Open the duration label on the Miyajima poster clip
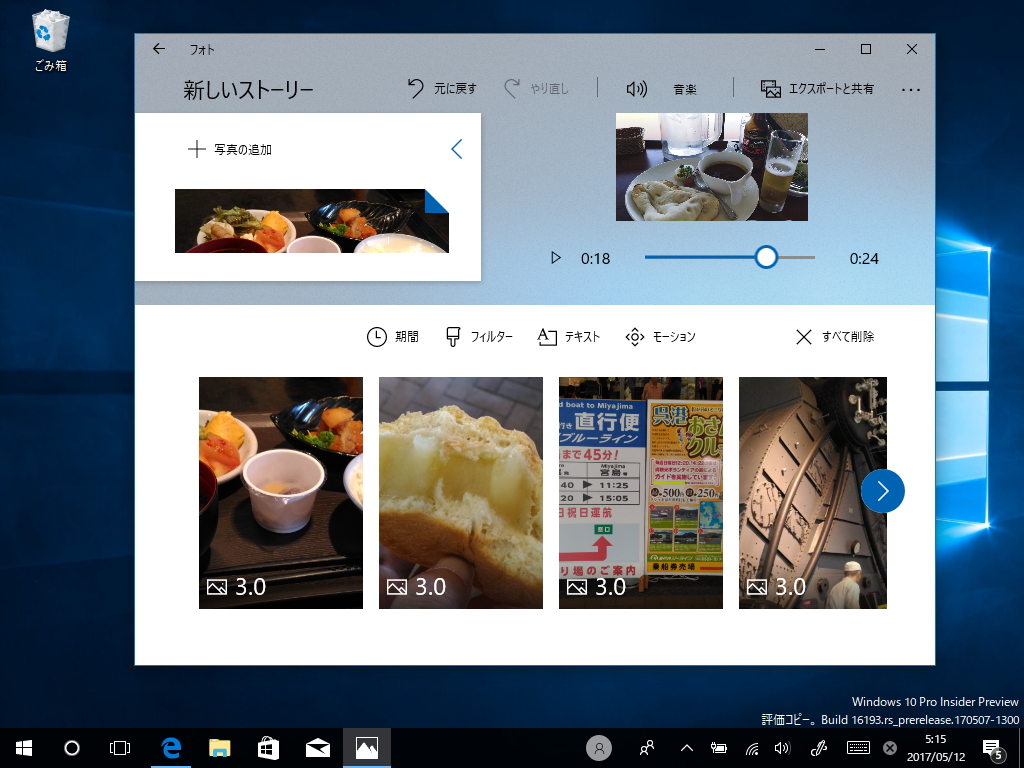Screen dimensions: 1024x768 coord(597,588)
